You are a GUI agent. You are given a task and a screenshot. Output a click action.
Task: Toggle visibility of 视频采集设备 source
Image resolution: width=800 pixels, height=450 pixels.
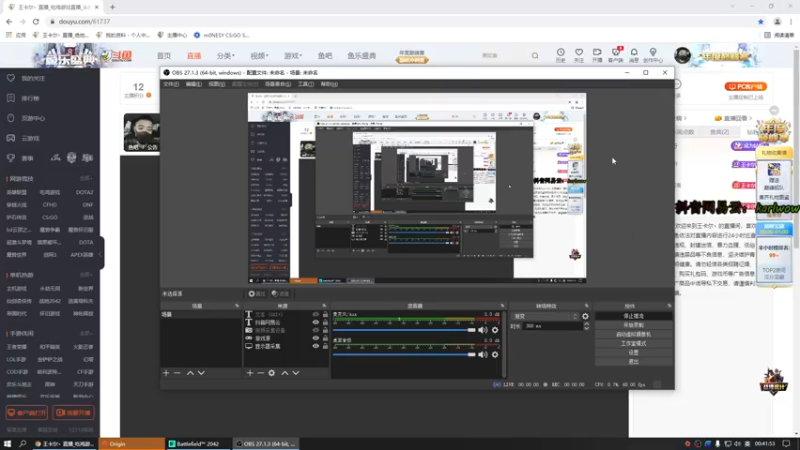(x=316, y=330)
